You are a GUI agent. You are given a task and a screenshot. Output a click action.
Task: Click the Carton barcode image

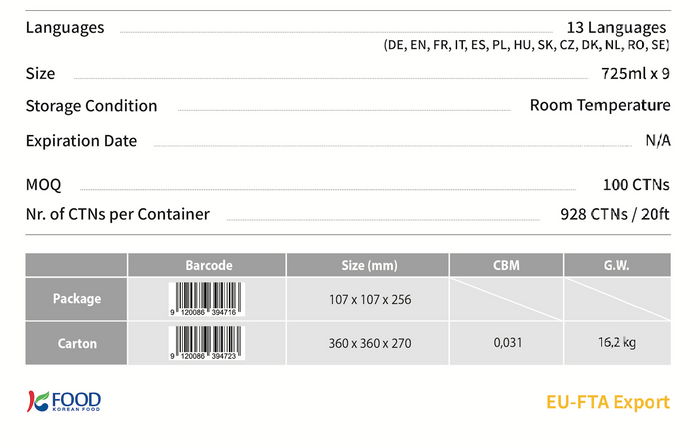pyautogui.click(x=207, y=343)
